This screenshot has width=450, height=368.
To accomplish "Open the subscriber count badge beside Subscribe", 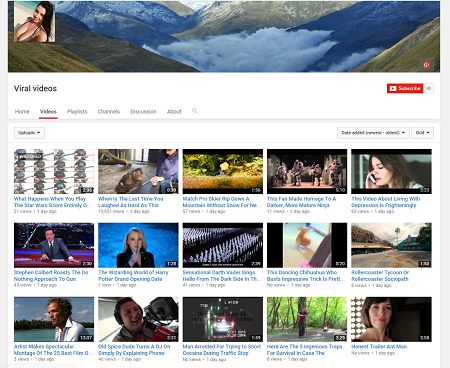I will point(429,88).
